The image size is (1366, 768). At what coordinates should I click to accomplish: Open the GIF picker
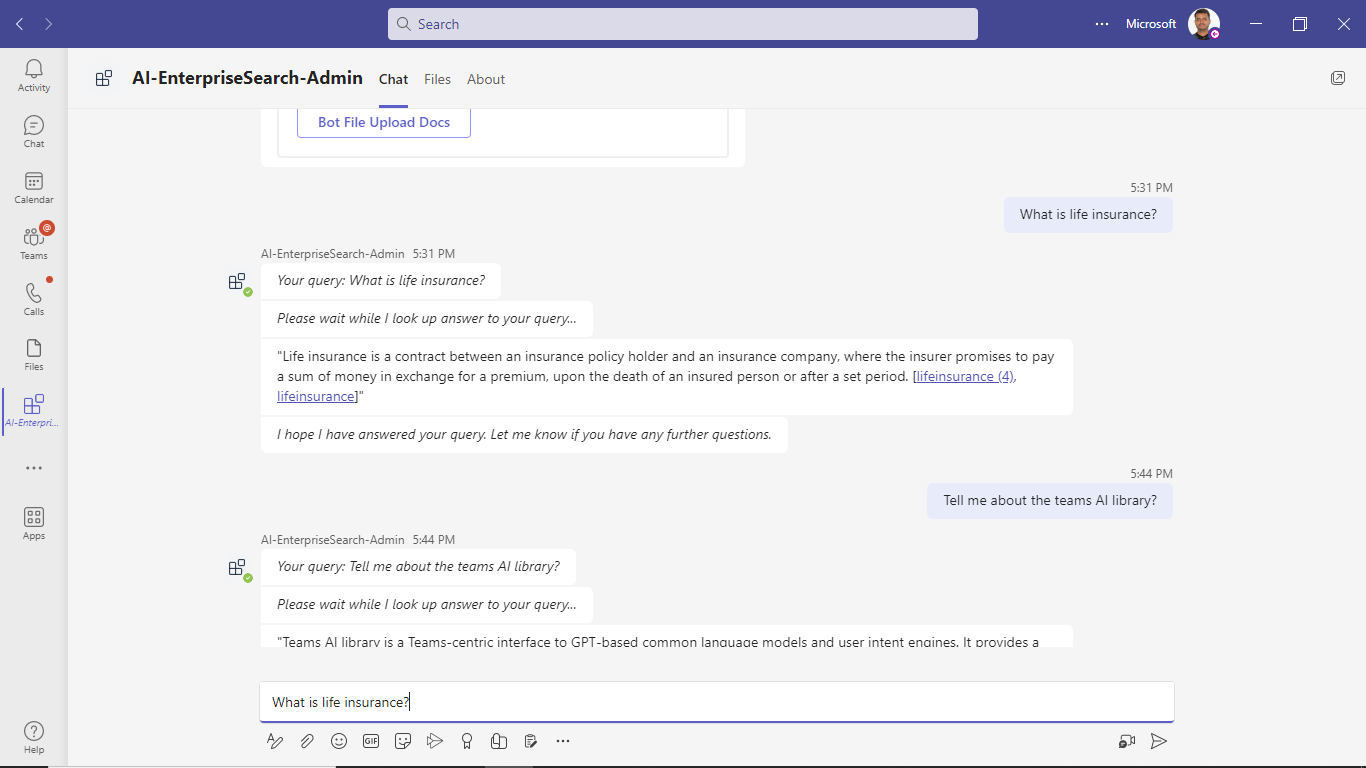[x=371, y=741]
